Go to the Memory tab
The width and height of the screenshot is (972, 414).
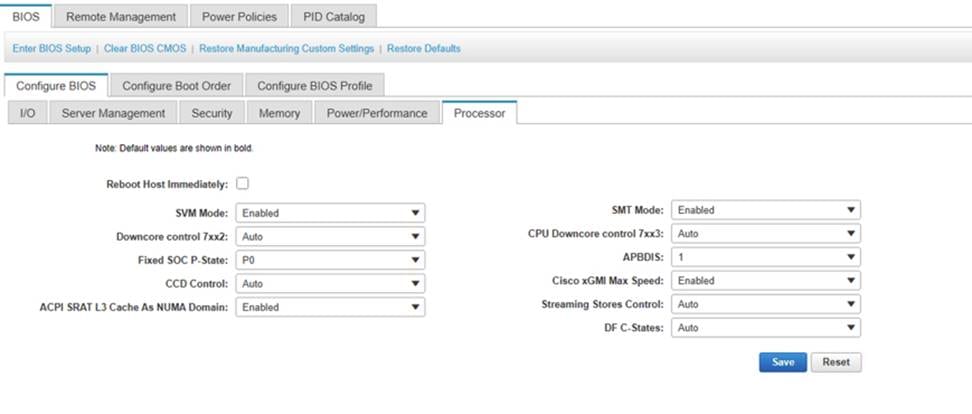(280, 113)
